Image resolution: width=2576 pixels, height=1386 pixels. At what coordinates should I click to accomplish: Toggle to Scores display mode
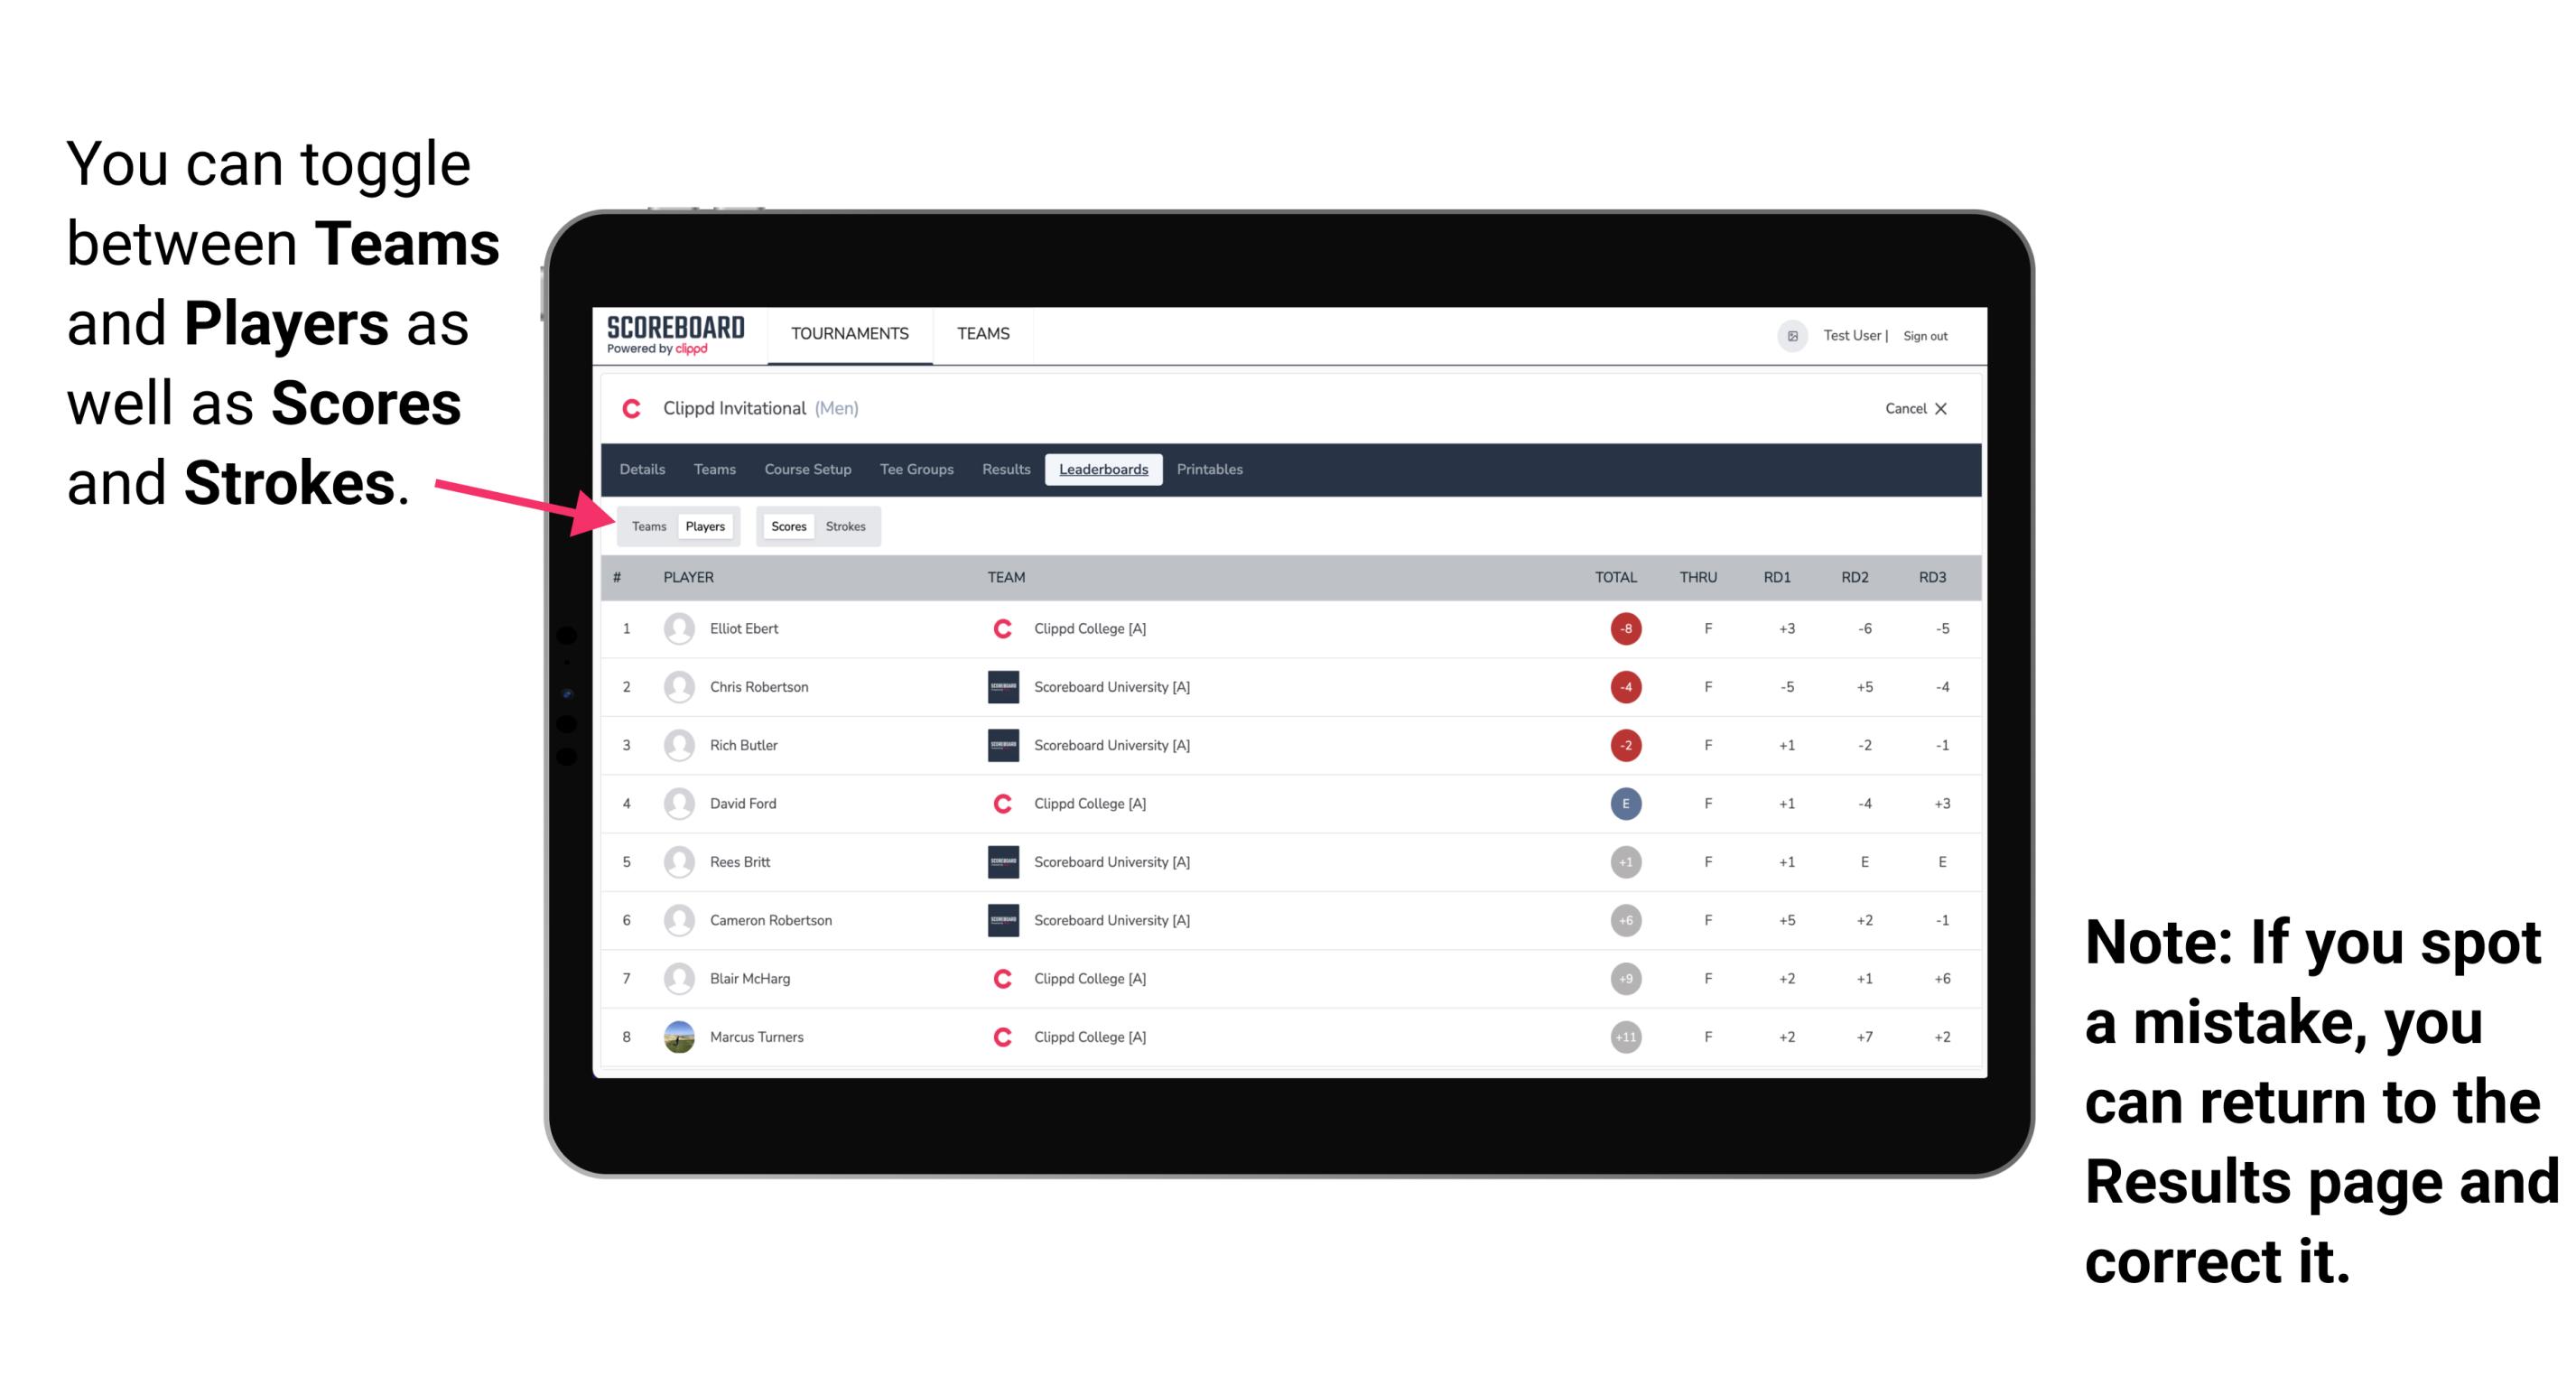coord(785,526)
